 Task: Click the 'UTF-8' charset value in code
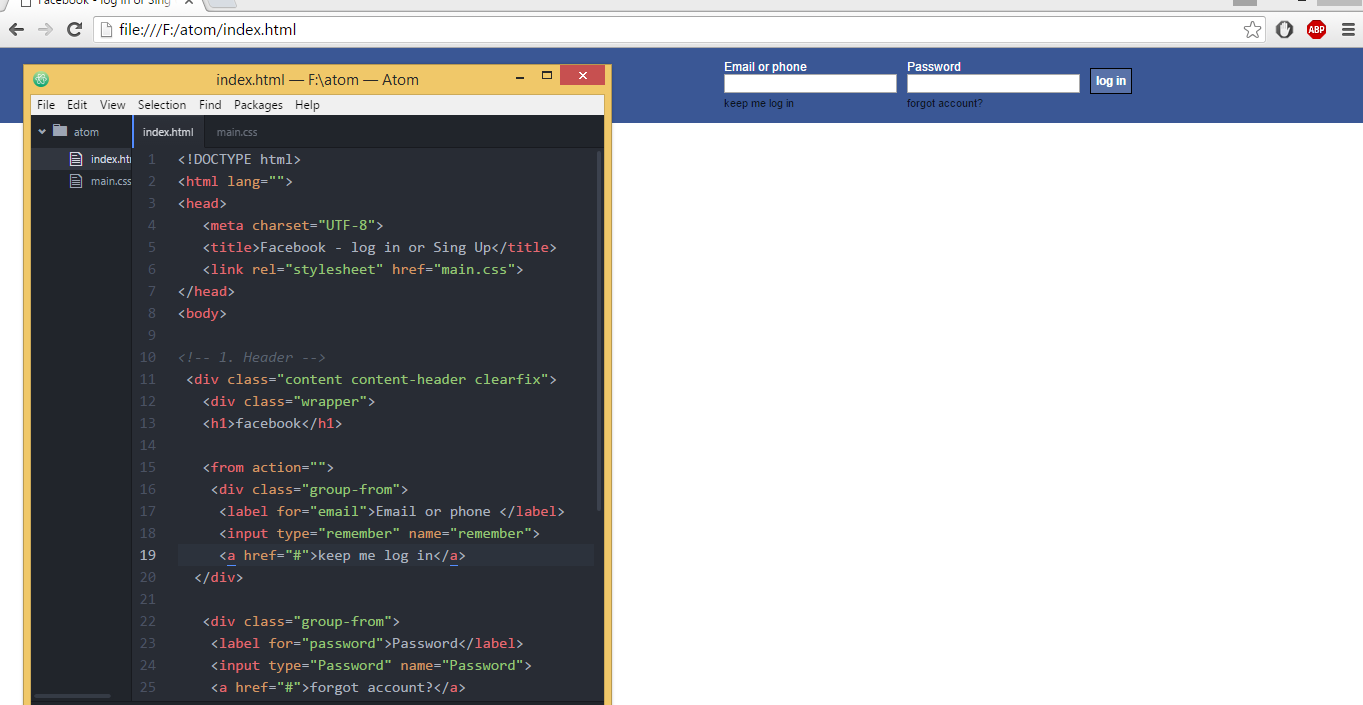point(347,225)
